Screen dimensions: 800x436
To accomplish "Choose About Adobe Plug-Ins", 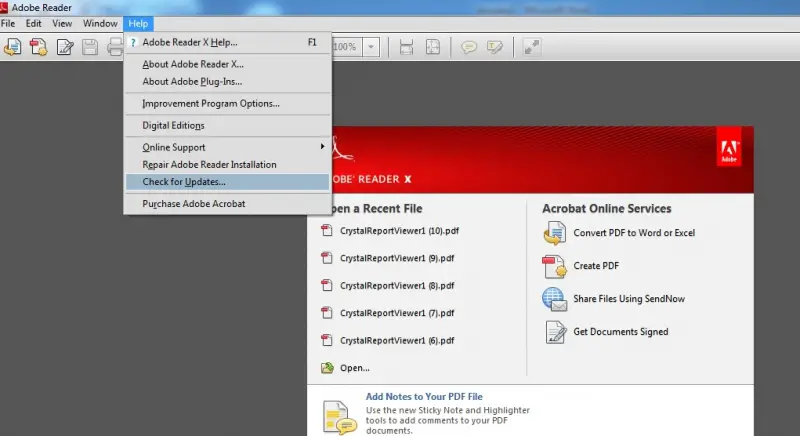I will pos(228,82).
